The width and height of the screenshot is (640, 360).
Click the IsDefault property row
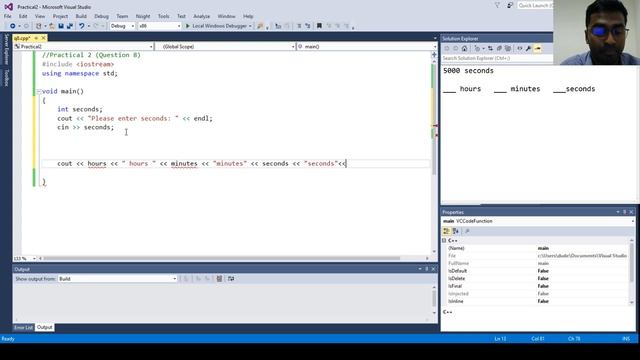click(538, 271)
